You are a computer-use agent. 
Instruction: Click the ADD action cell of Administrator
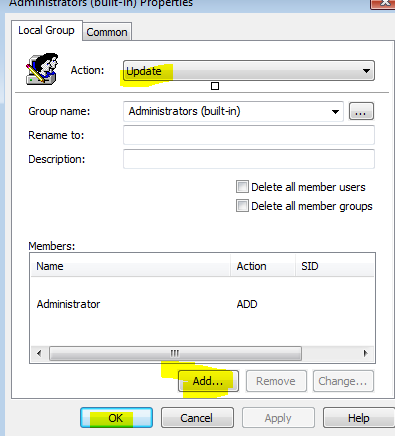(x=247, y=304)
